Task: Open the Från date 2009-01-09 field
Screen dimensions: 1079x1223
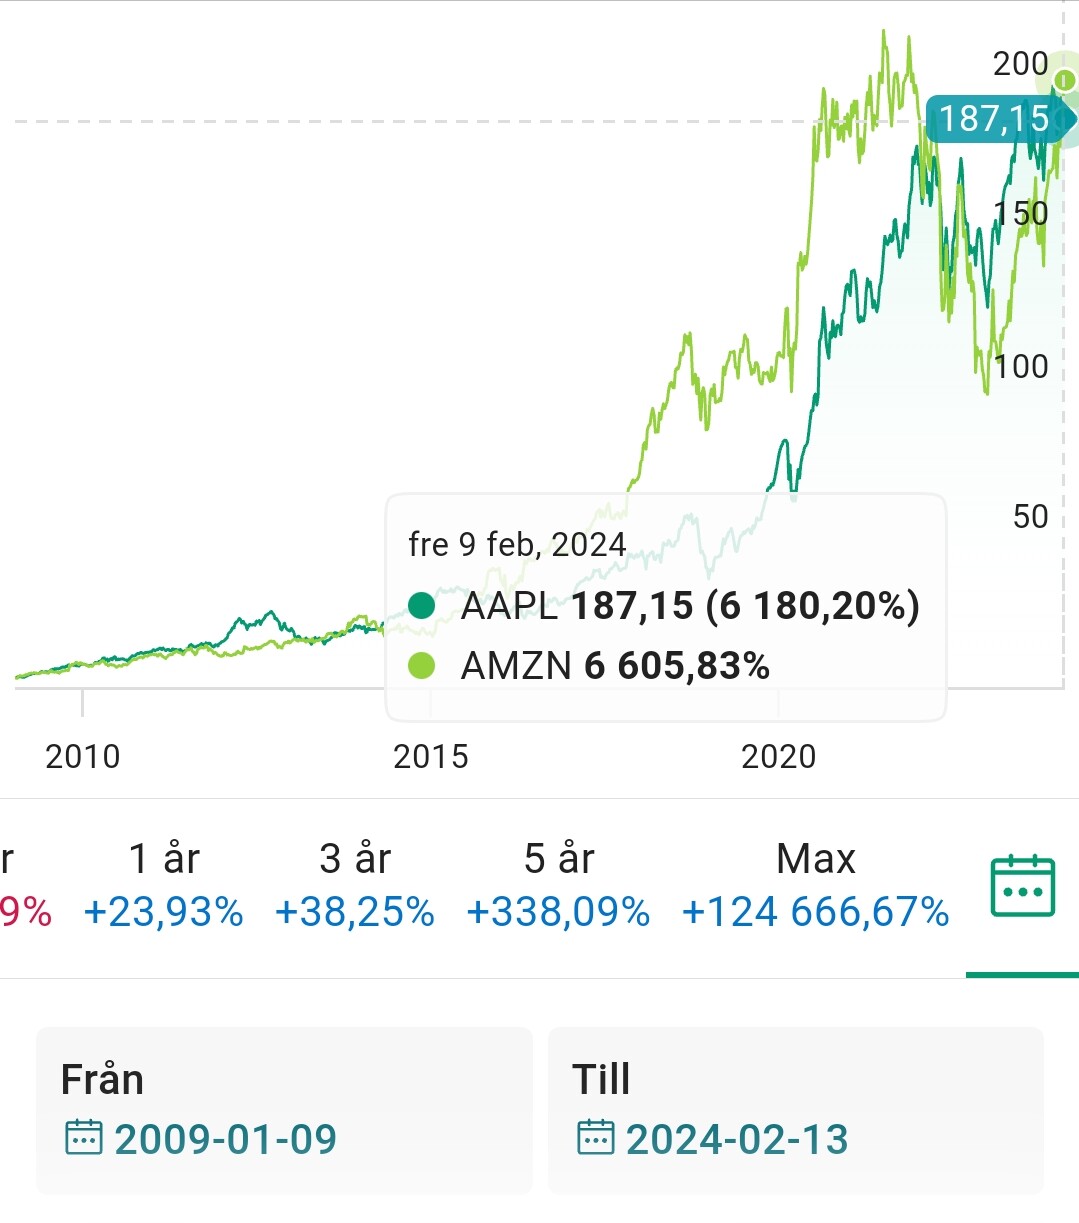Action: 284,1111
